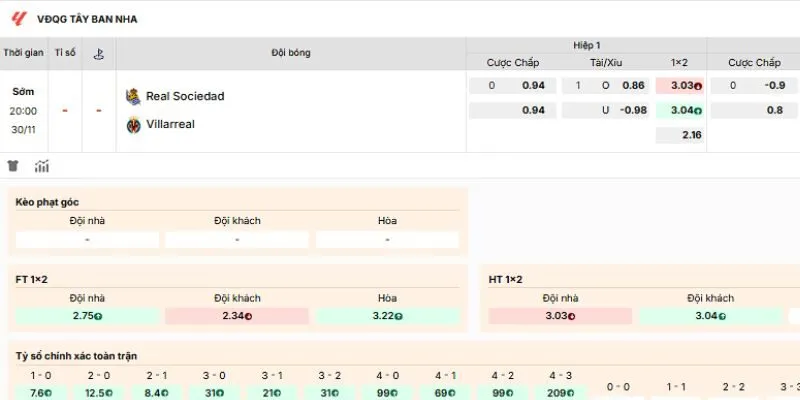The width and height of the screenshot is (800, 400).
Task: Click the 1 - 1 draw score label
Action: (x=676, y=387)
